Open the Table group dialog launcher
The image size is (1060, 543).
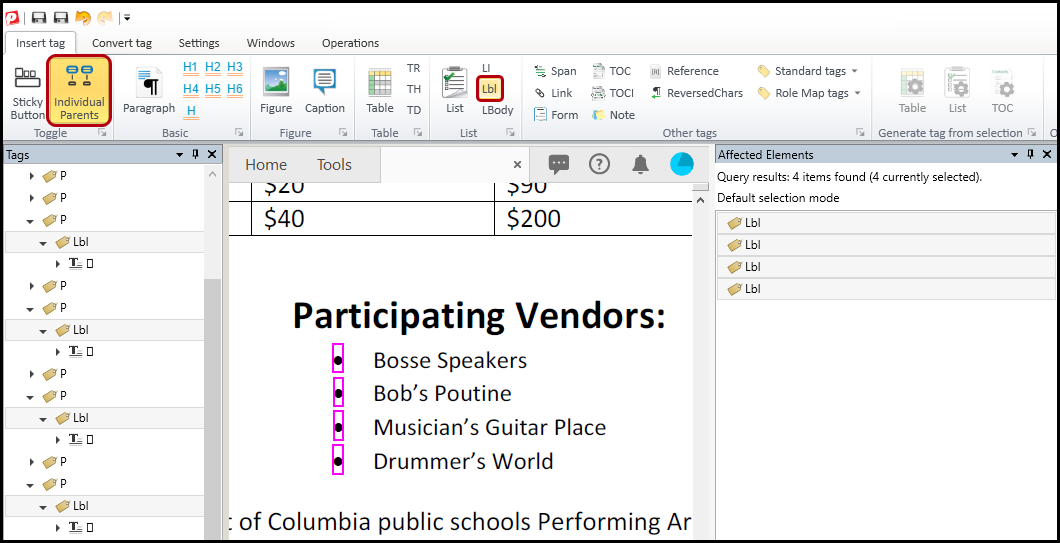[419, 133]
